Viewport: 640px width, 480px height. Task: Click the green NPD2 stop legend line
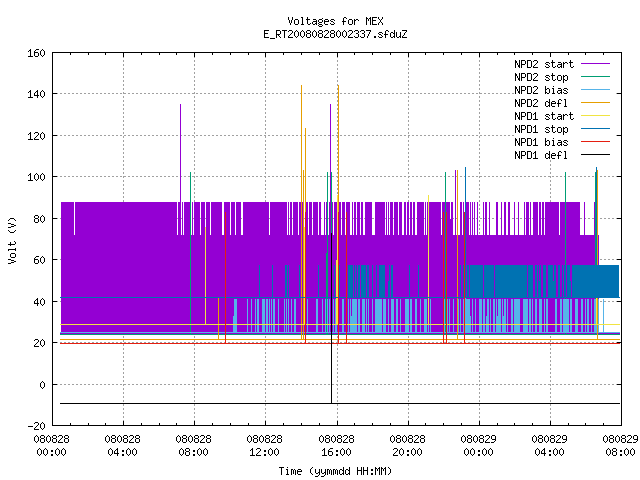pyautogui.click(x=595, y=77)
